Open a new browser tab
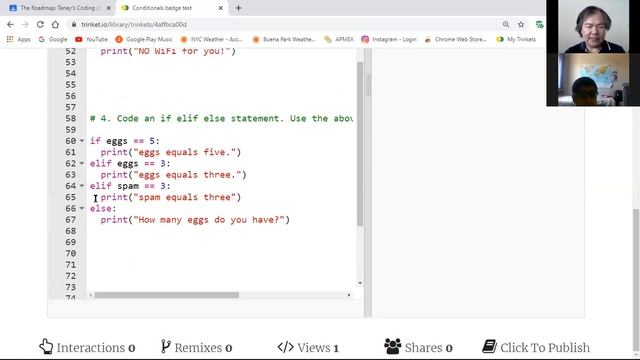 tap(238, 8)
